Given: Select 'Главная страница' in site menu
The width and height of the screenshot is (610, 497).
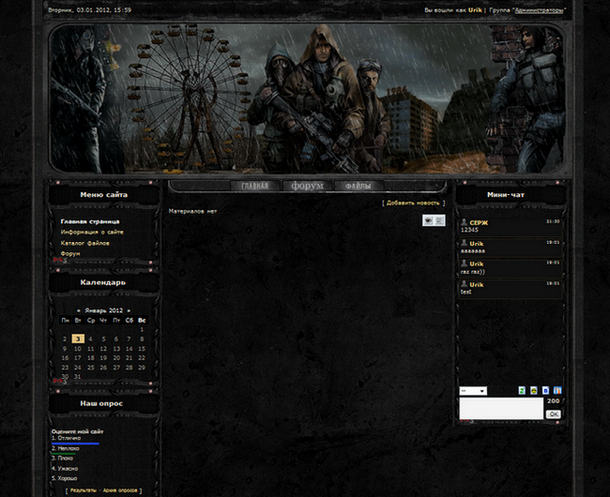Looking at the screenshot, I should click(90, 222).
